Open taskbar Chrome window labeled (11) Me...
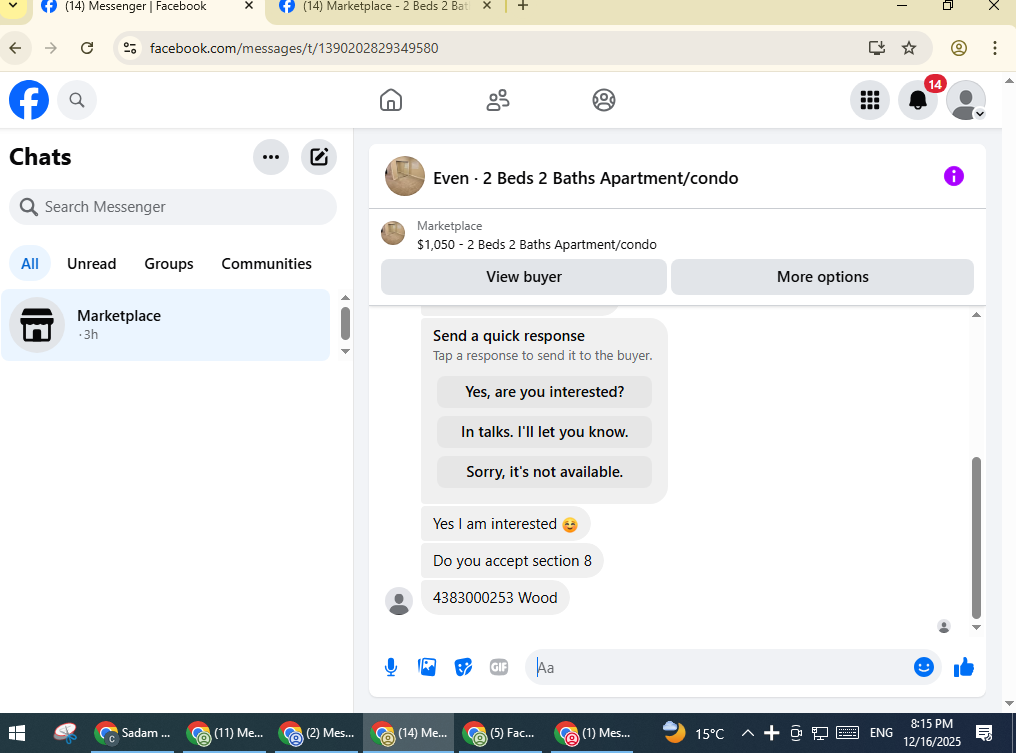Image resolution: width=1016 pixels, height=753 pixels. pos(224,733)
